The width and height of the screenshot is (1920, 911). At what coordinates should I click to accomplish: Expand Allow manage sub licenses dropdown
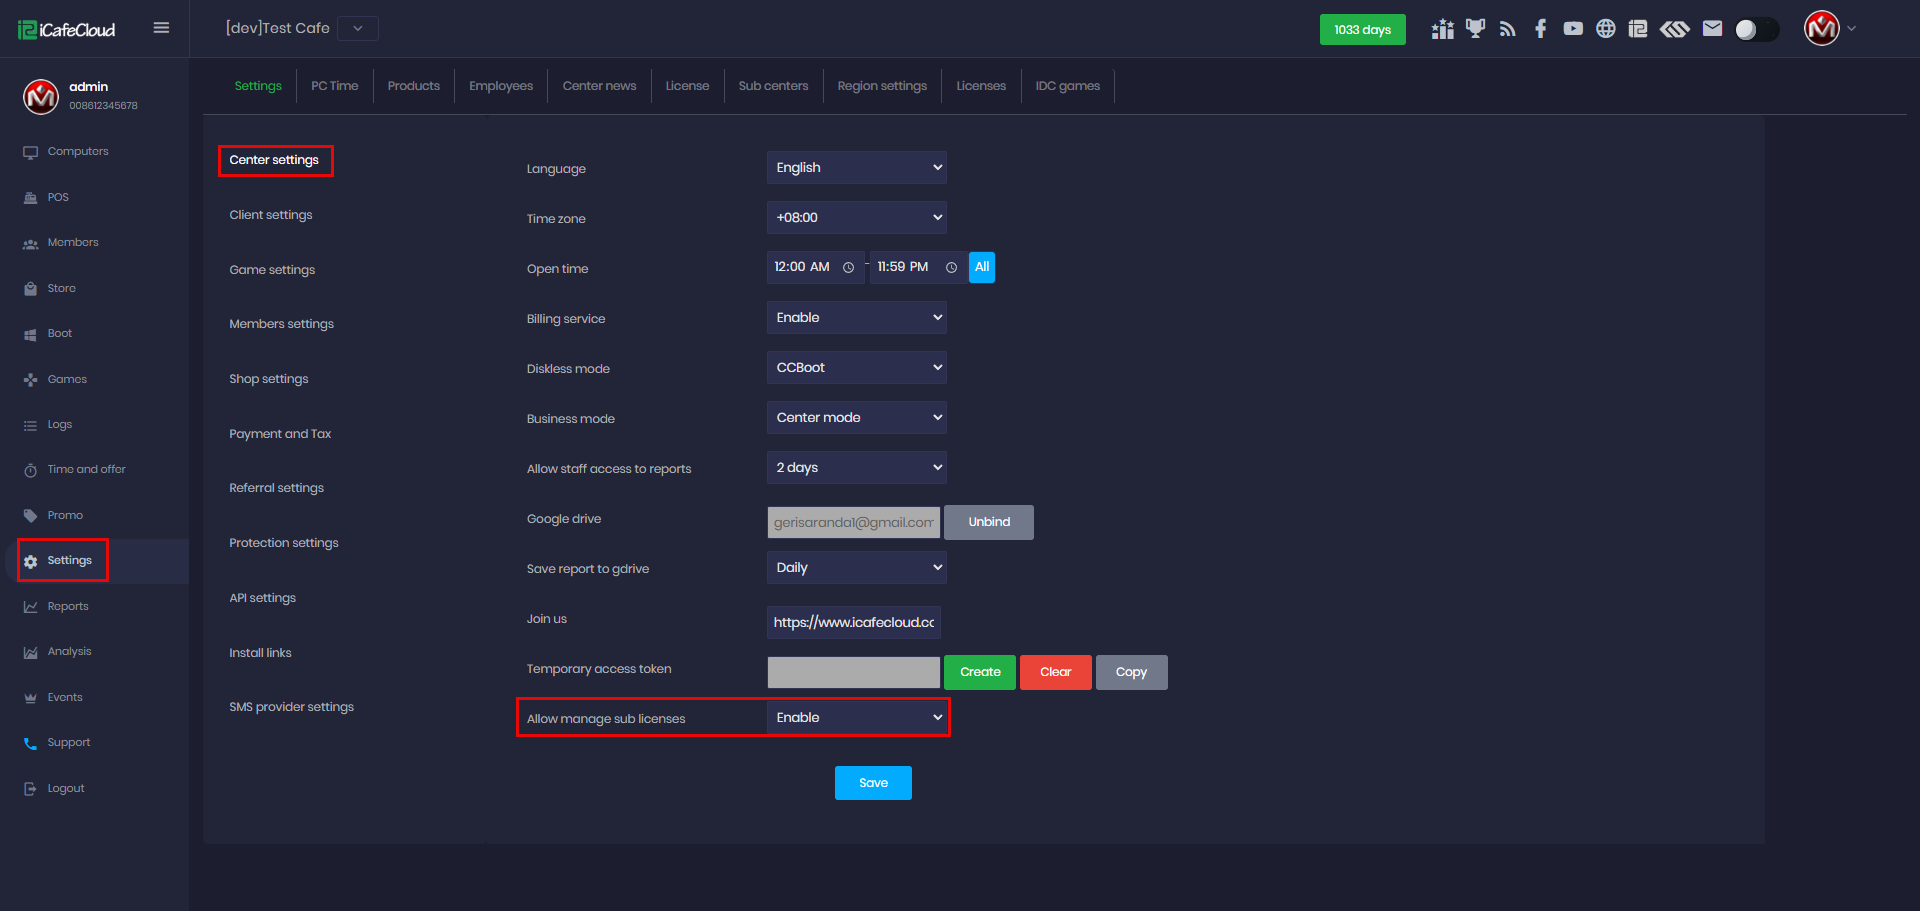coord(856,718)
